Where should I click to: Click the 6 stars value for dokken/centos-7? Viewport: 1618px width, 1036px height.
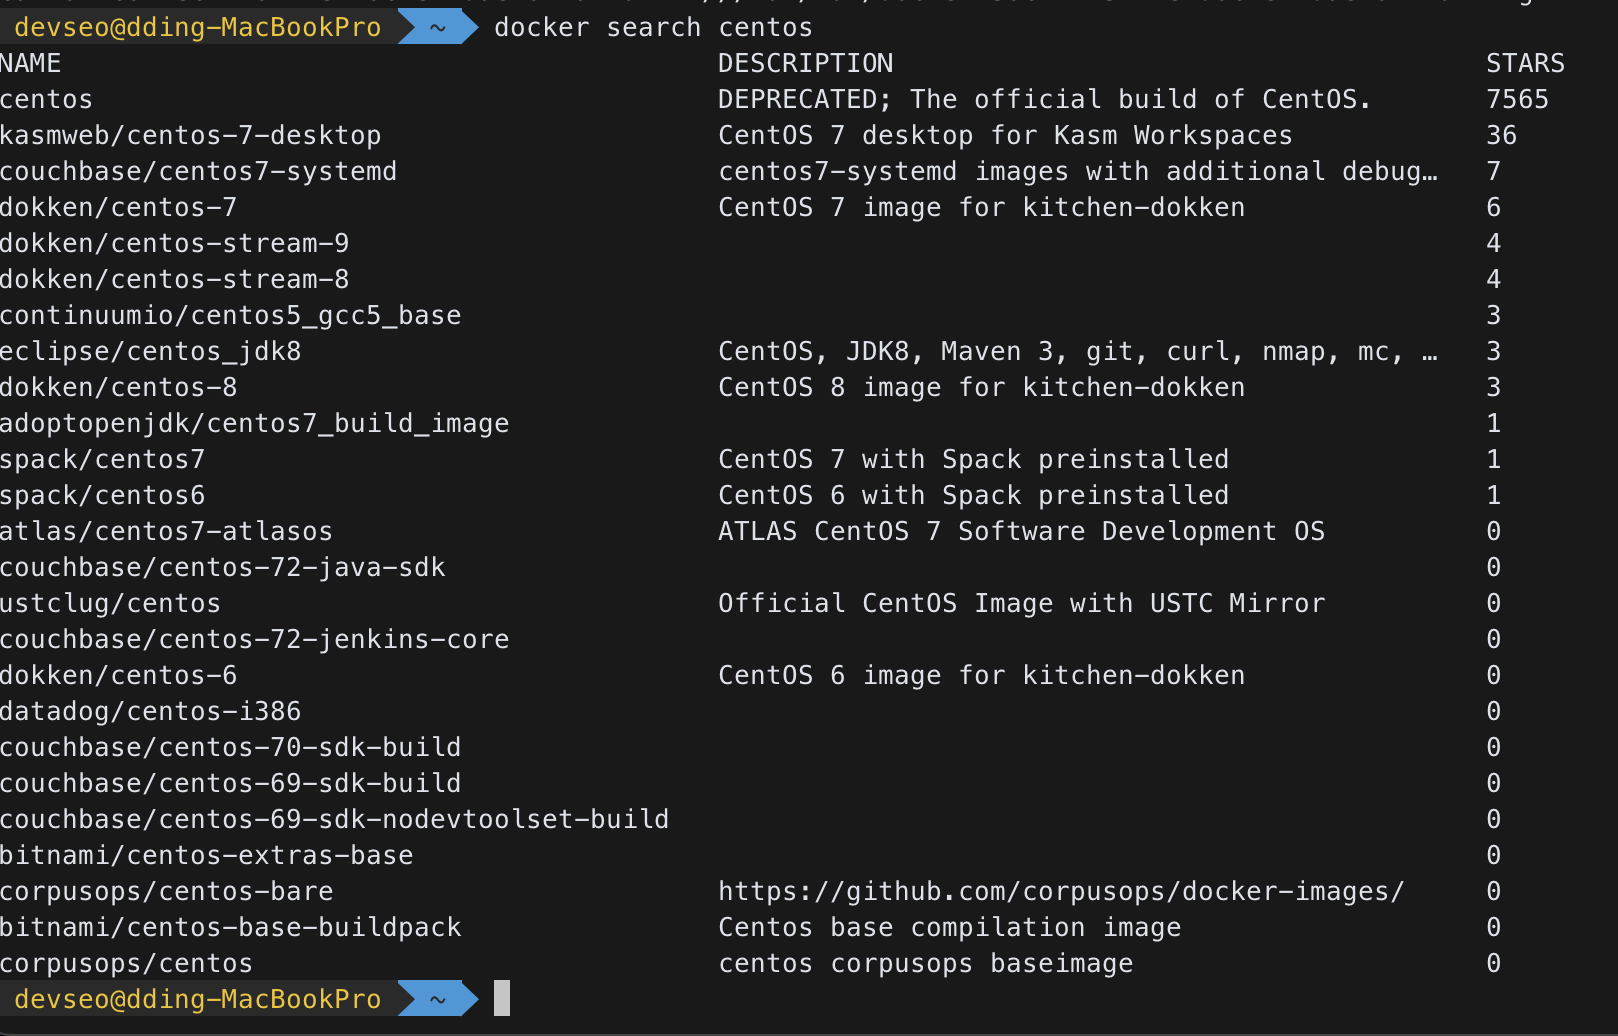pyautogui.click(x=1493, y=208)
